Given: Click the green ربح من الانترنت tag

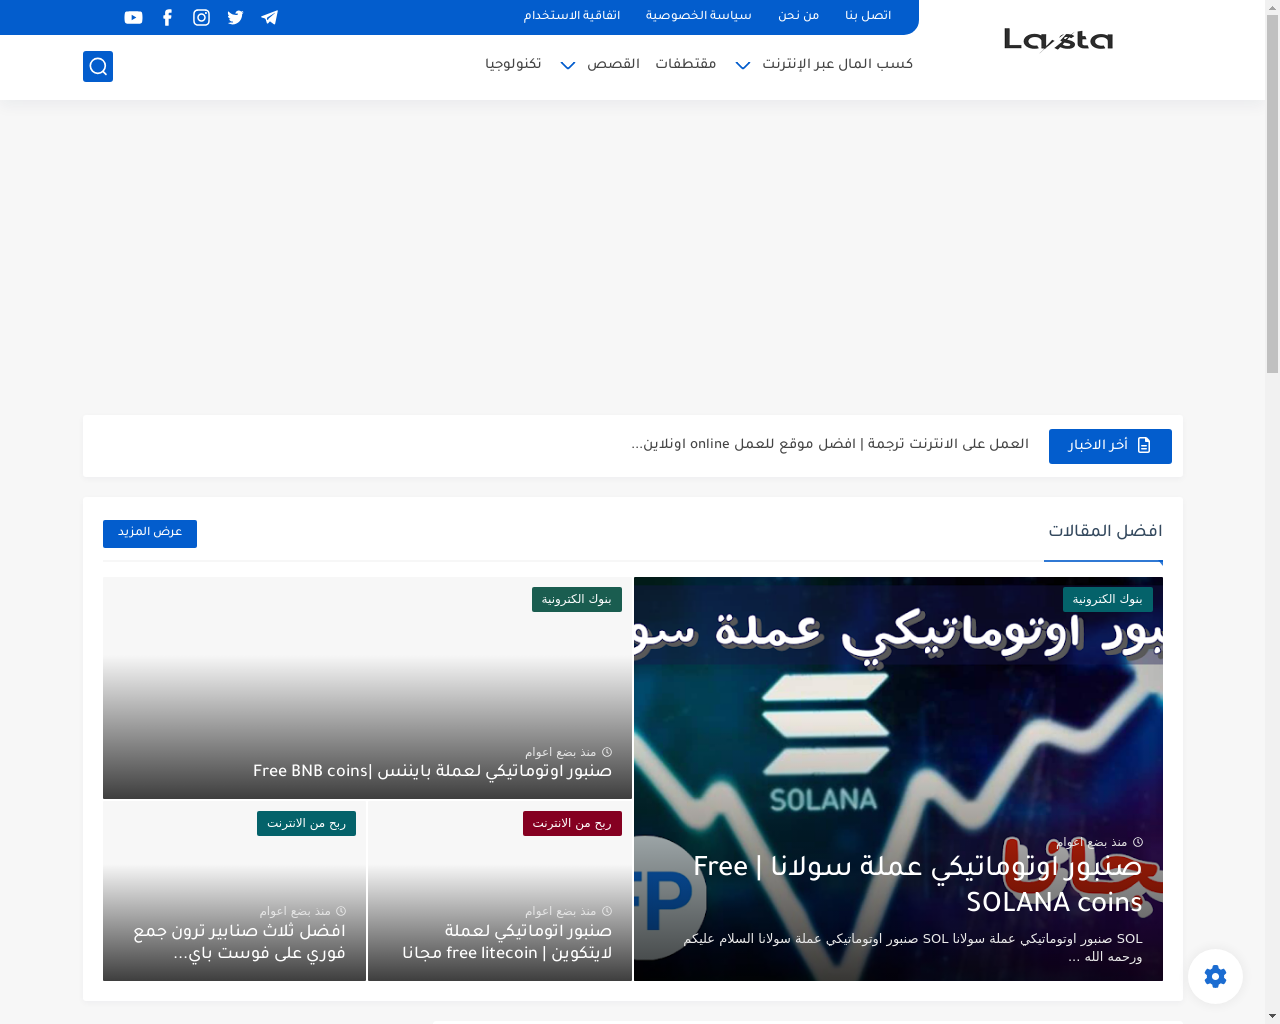Looking at the screenshot, I should click(x=306, y=823).
